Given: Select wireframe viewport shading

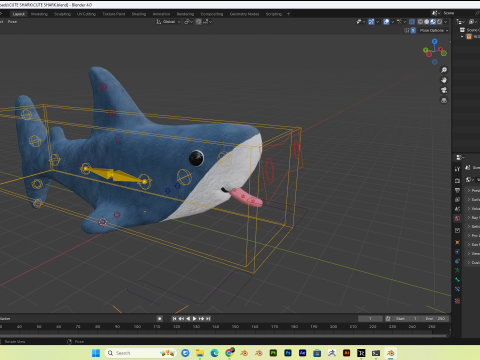Looking at the screenshot, I should click(x=420, y=22).
